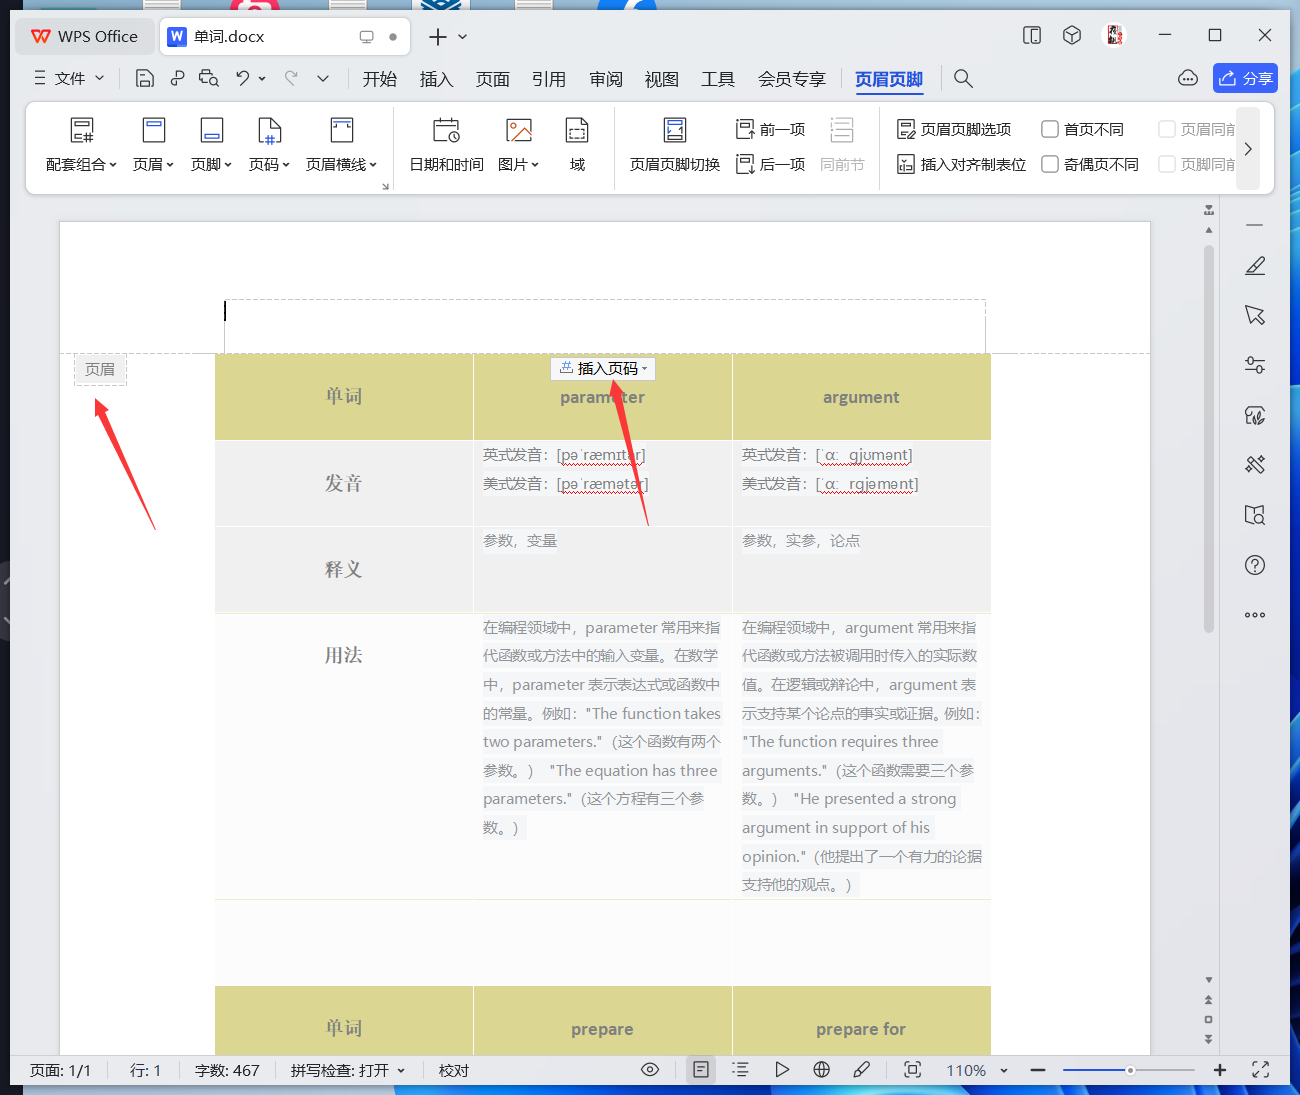Enable 奇偶页不同 checkbox

point(1050,164)
